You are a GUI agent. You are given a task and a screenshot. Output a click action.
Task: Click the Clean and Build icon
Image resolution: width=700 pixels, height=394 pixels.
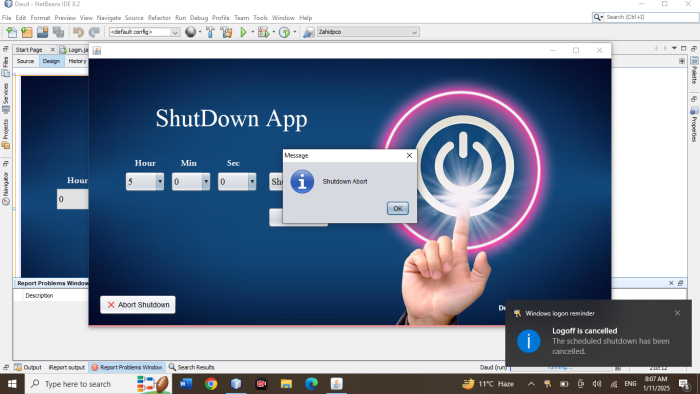(x=226, y=32)
